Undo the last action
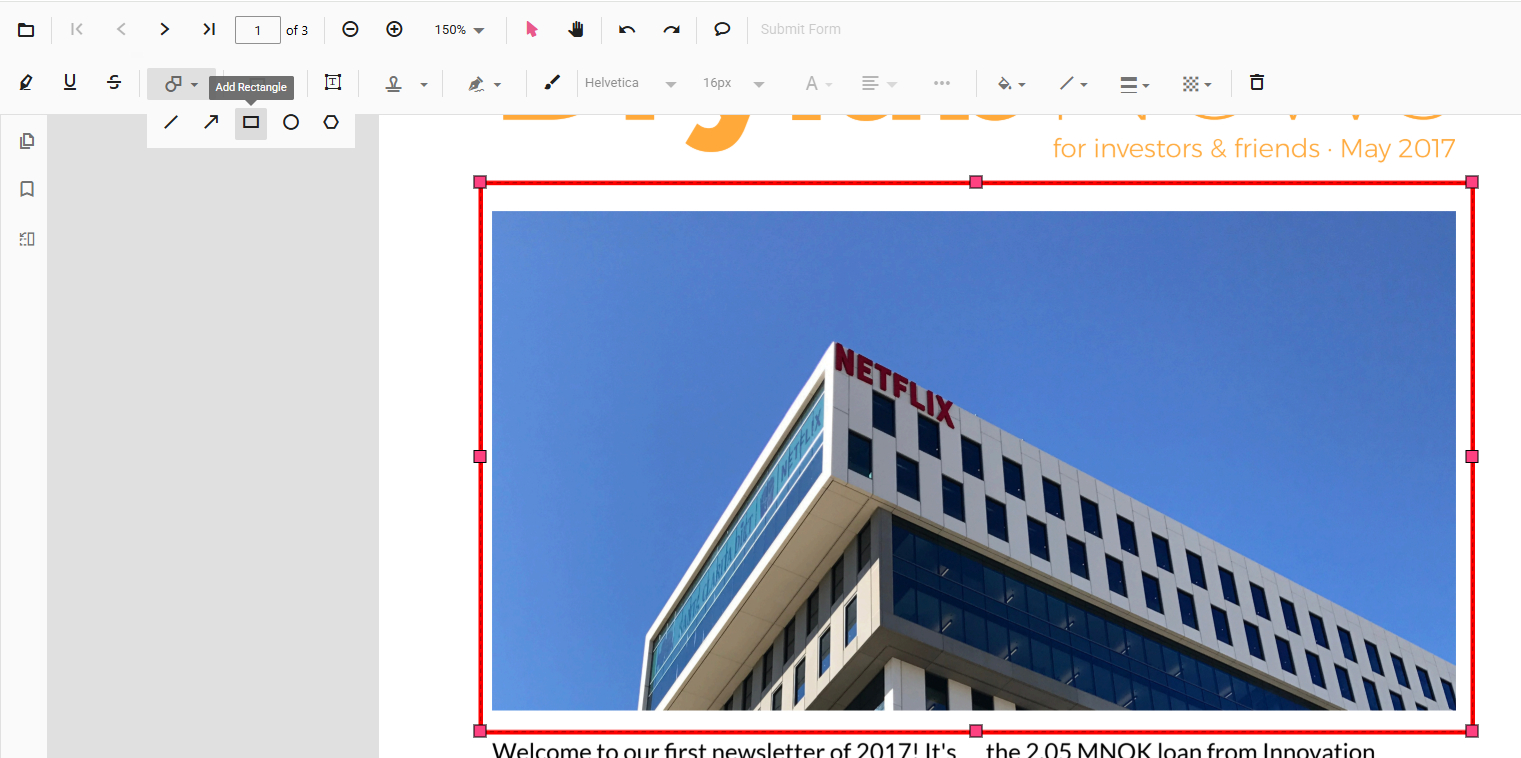The height and width of the screenshot is (758, 1521). point(627,29)
